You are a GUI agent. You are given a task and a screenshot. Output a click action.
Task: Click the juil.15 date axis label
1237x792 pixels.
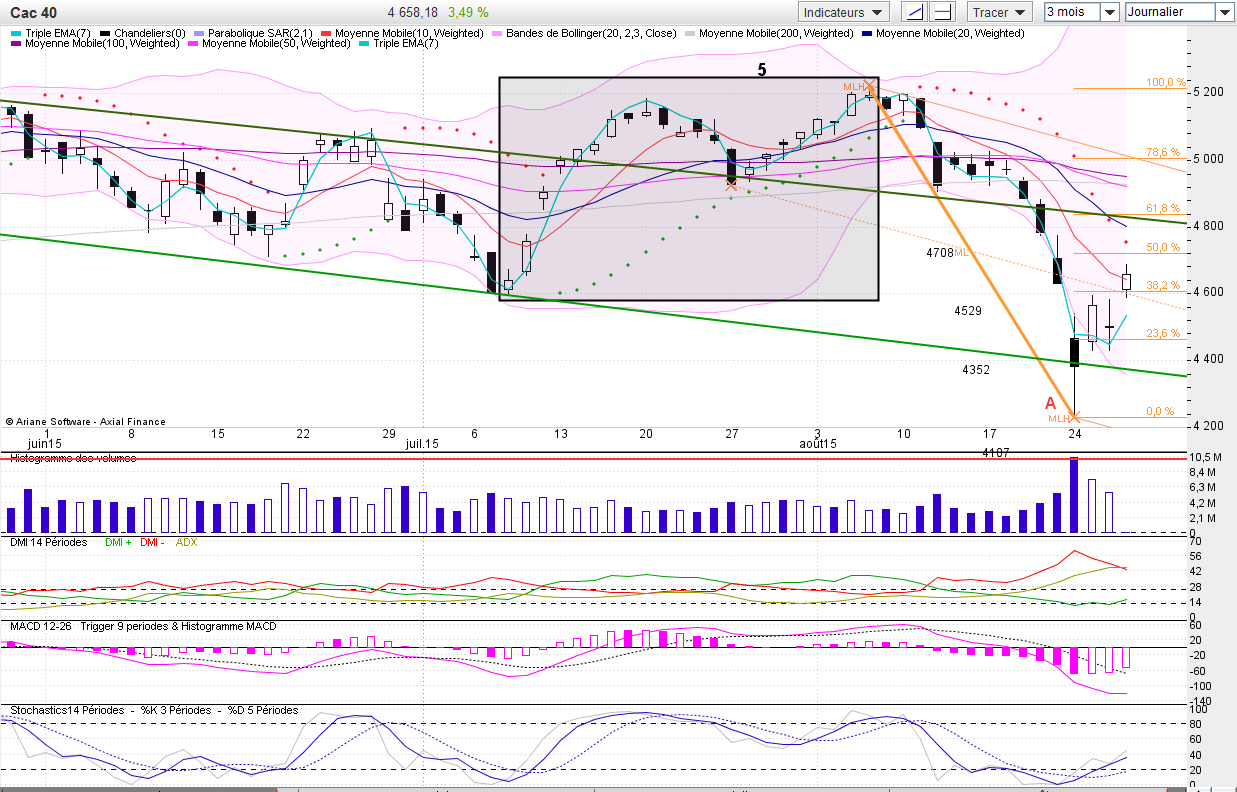(x=420, y=443)
